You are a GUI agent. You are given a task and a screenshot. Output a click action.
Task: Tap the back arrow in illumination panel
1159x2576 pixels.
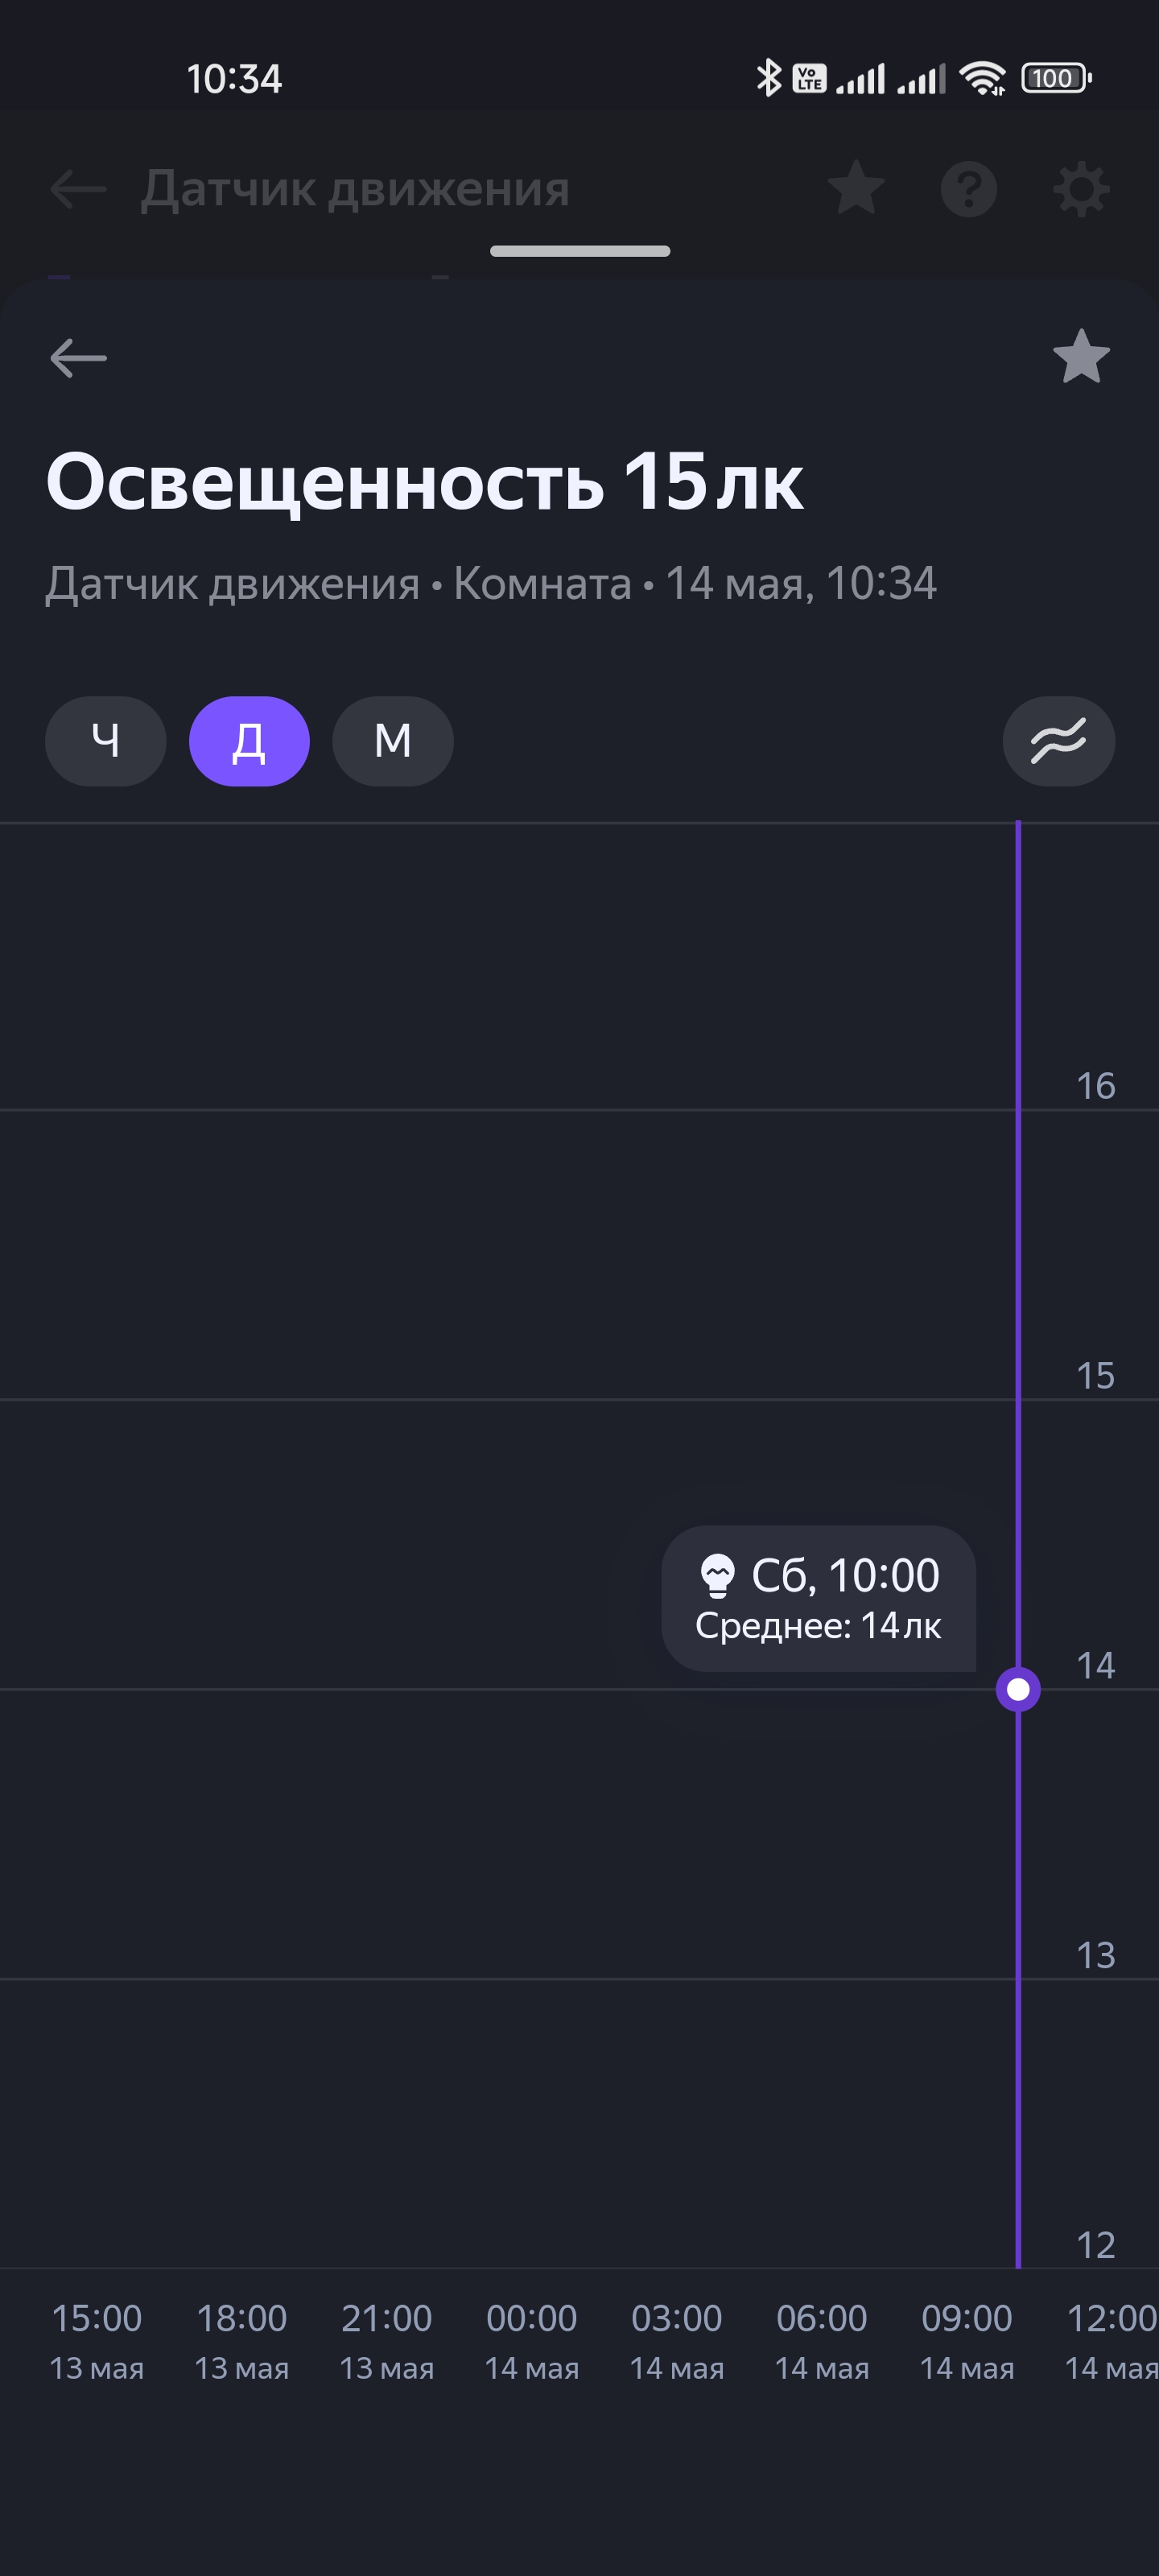(78, 358)
